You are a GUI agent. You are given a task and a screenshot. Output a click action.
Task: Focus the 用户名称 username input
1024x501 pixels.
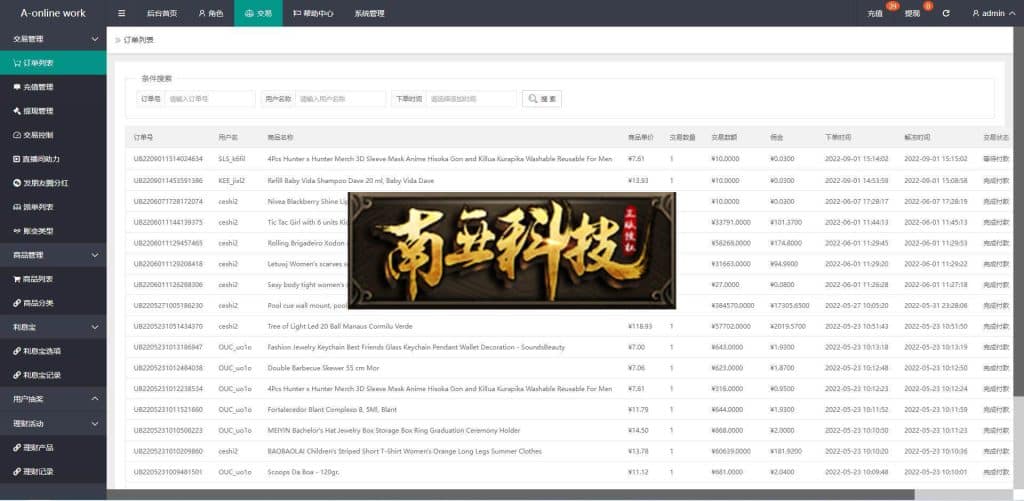340,99
